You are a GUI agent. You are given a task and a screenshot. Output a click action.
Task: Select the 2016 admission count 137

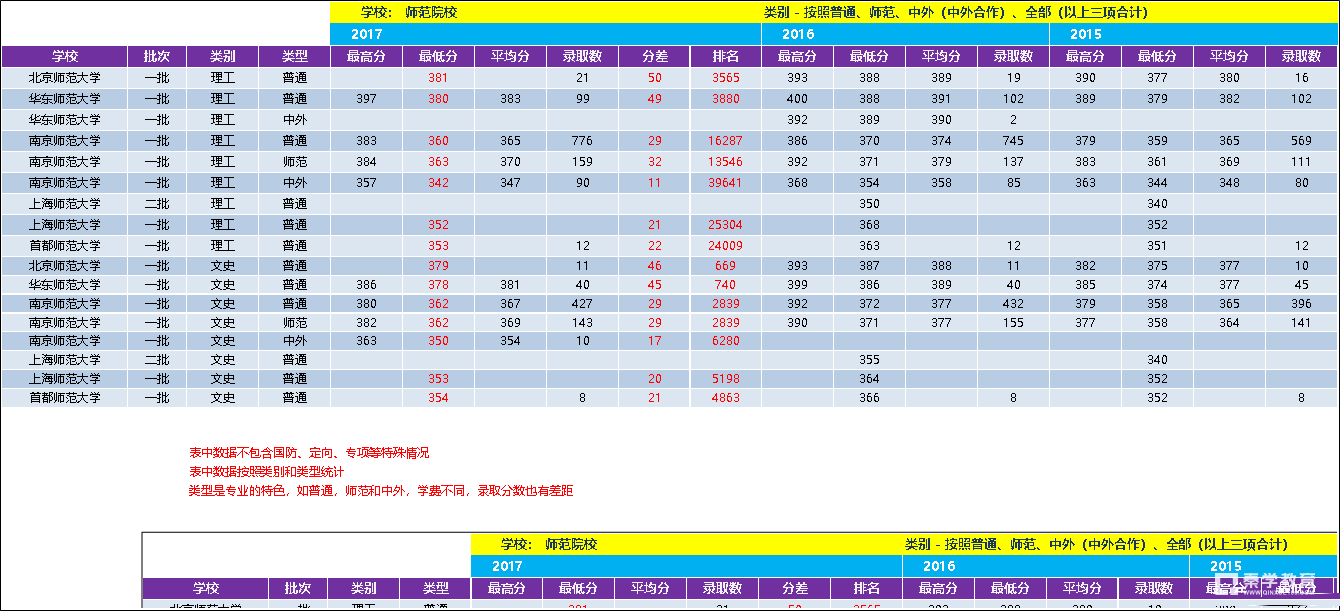pyautogui.click(x=1013, y=162)
